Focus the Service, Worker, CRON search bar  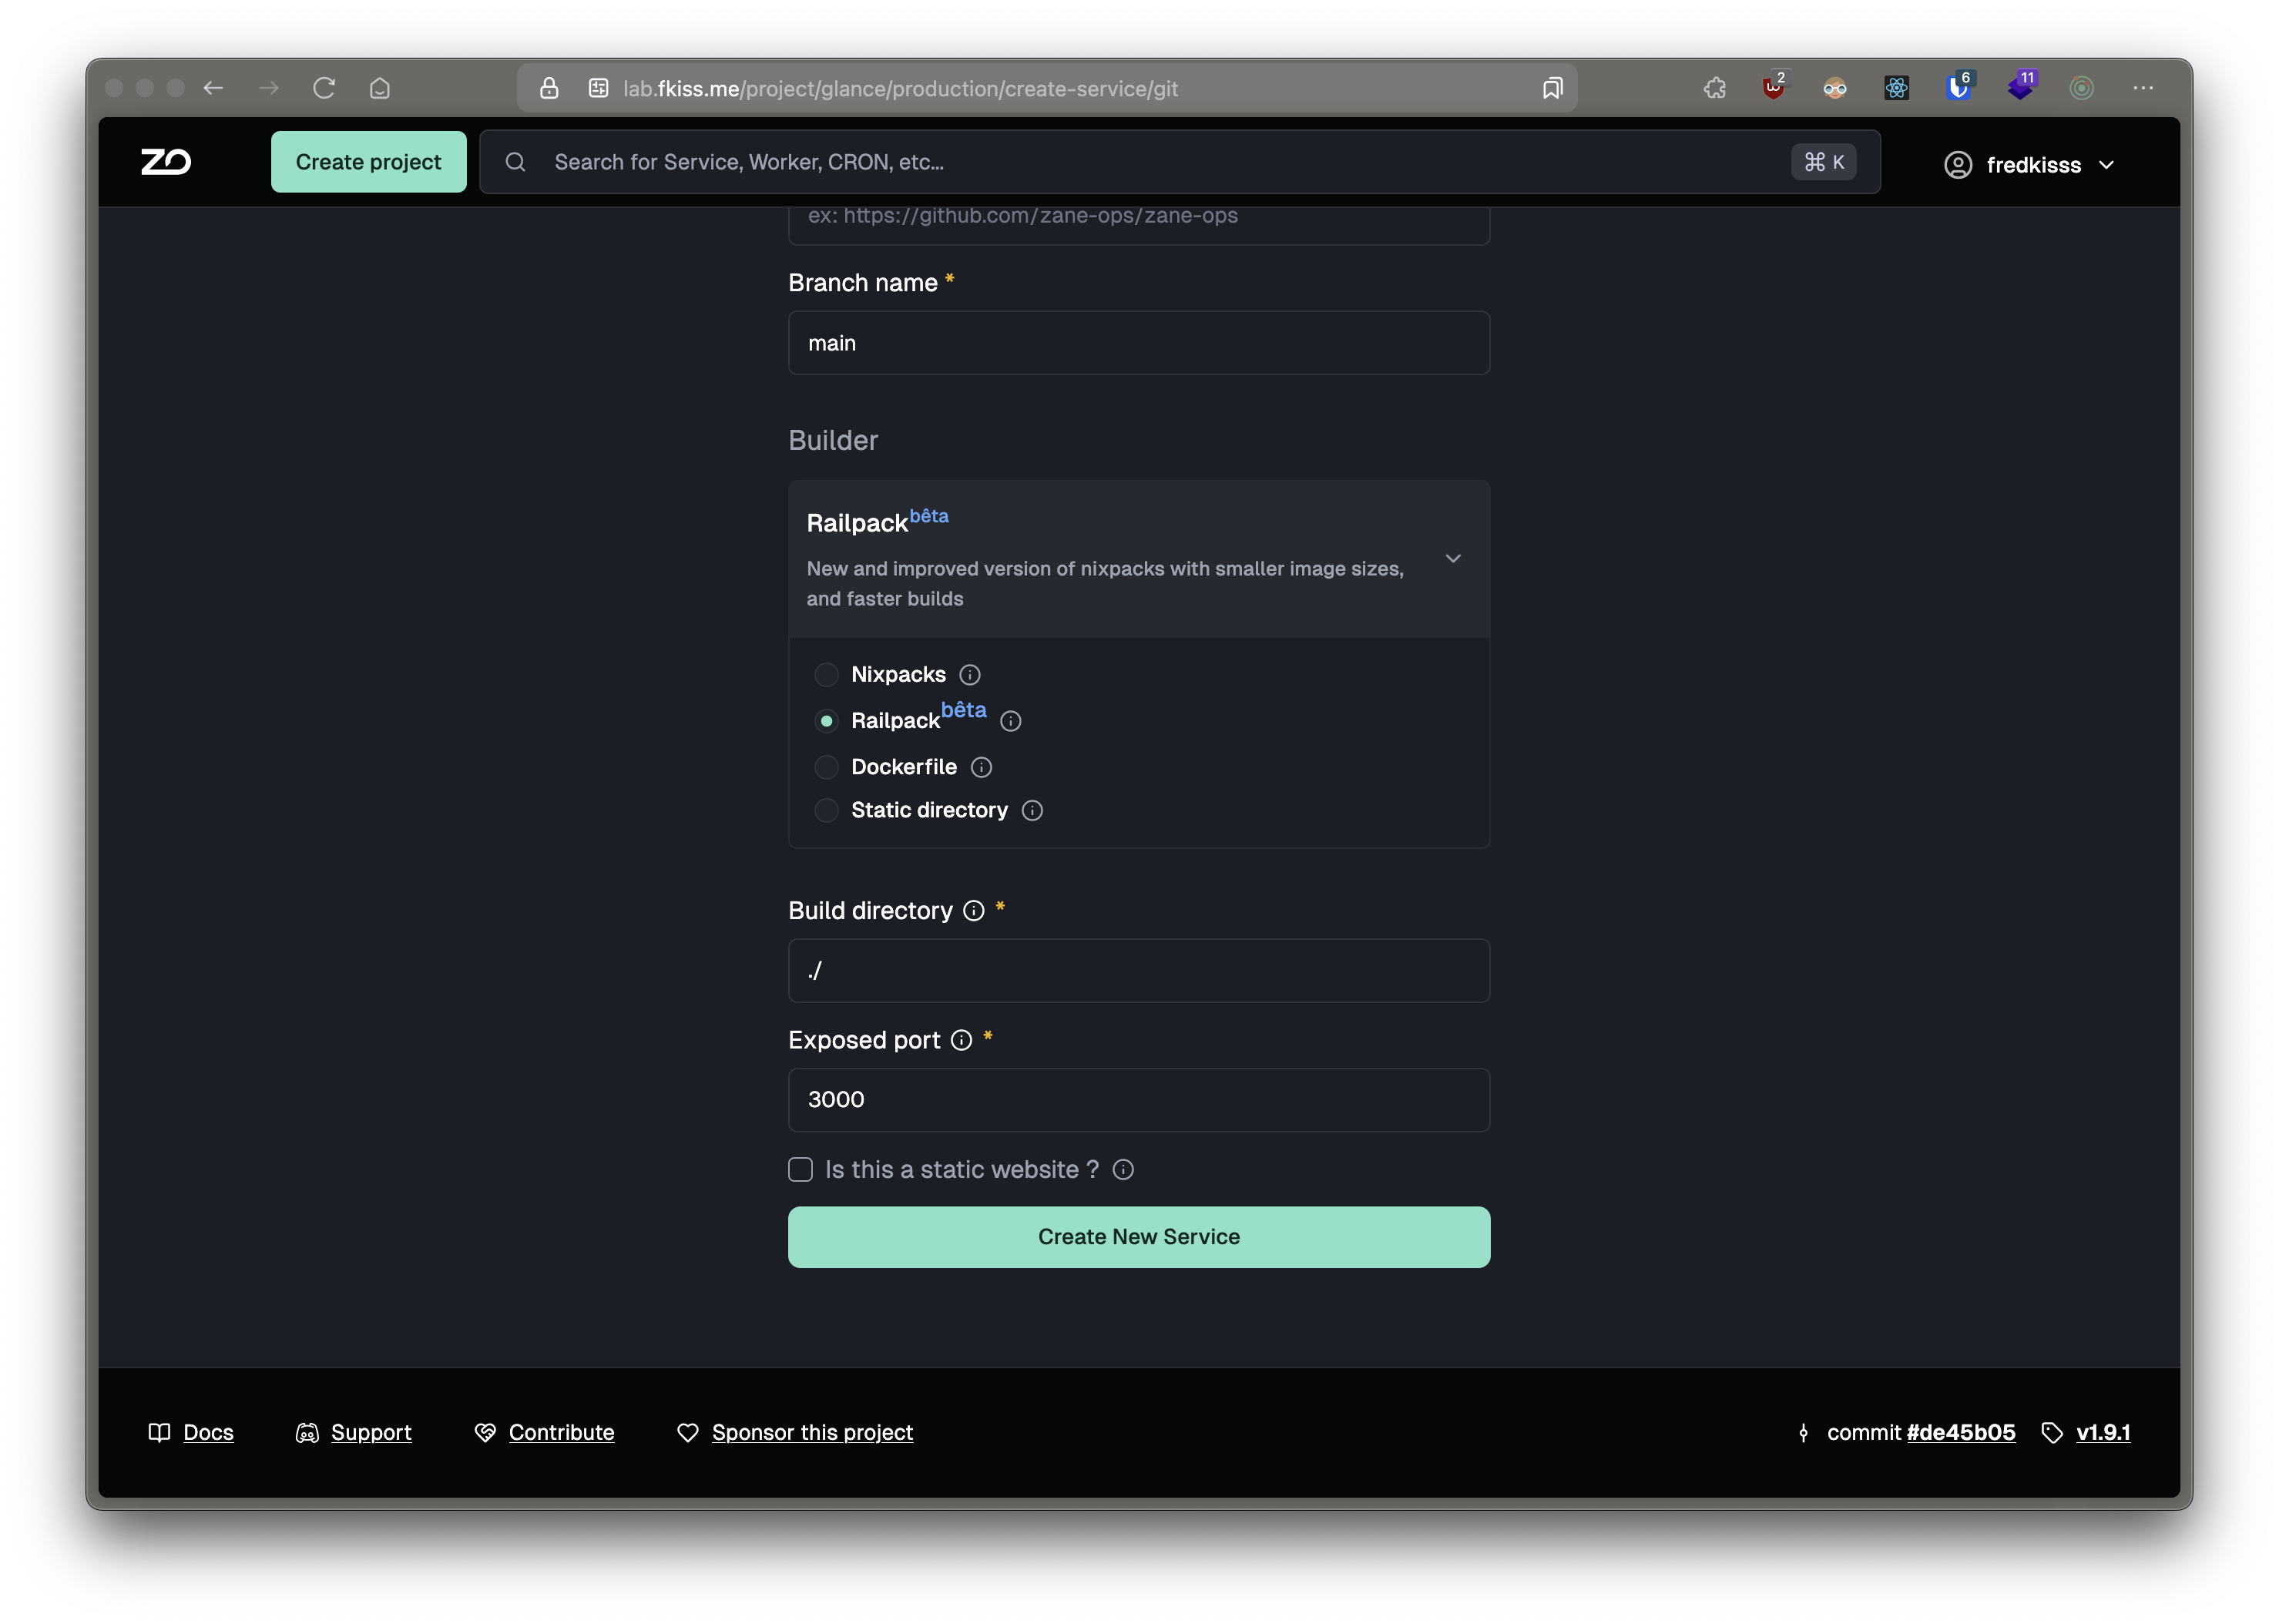[x=1180, y=162]
